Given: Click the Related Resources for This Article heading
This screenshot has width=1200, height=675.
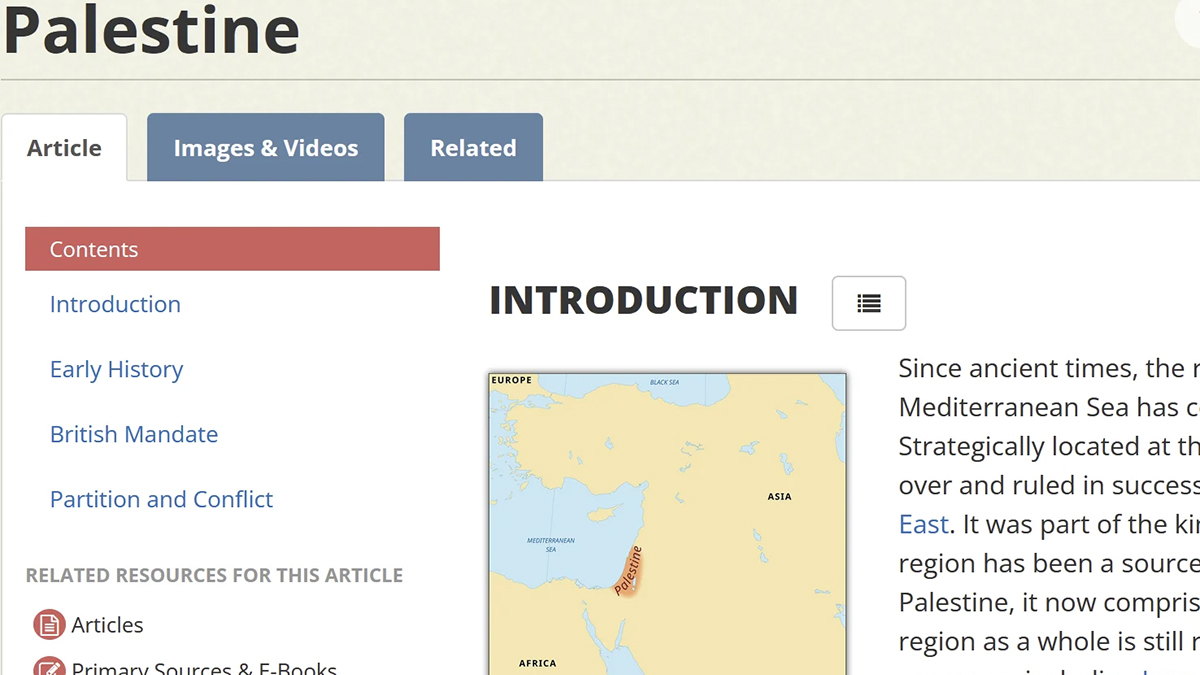Looking at the screenshot, I should pyautogui.click(x=214, y=575).
